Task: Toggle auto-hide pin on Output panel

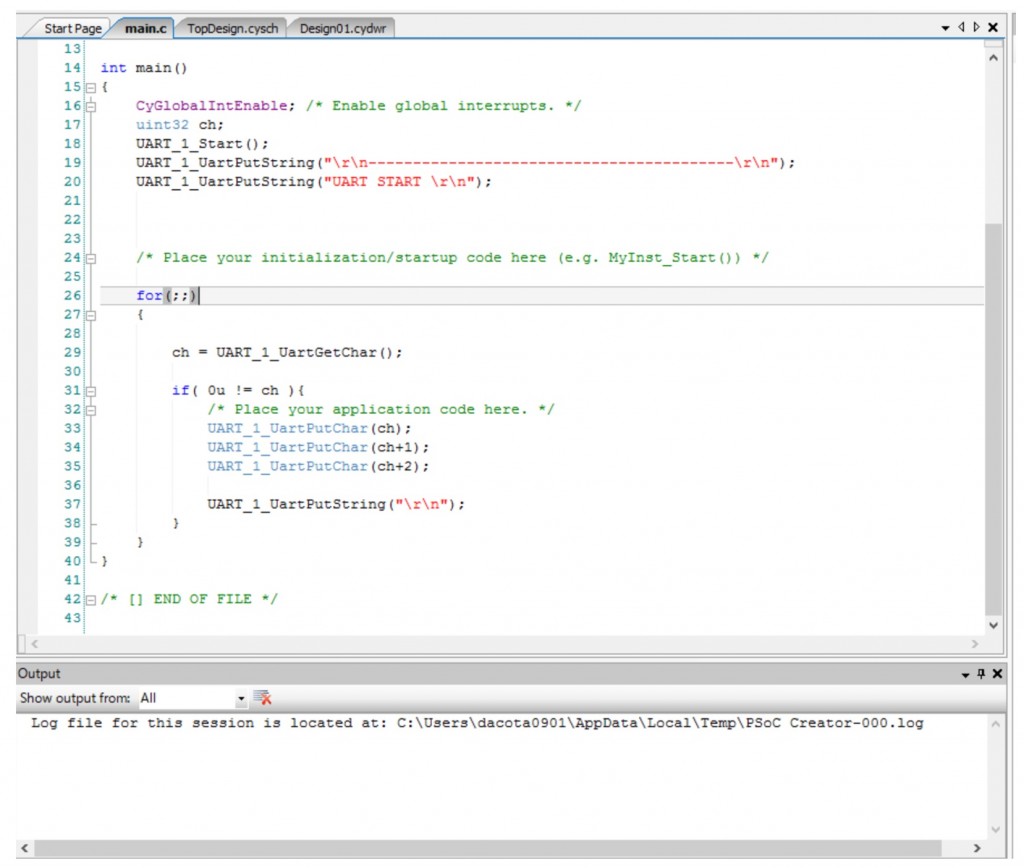Action: tap(981, 673)
